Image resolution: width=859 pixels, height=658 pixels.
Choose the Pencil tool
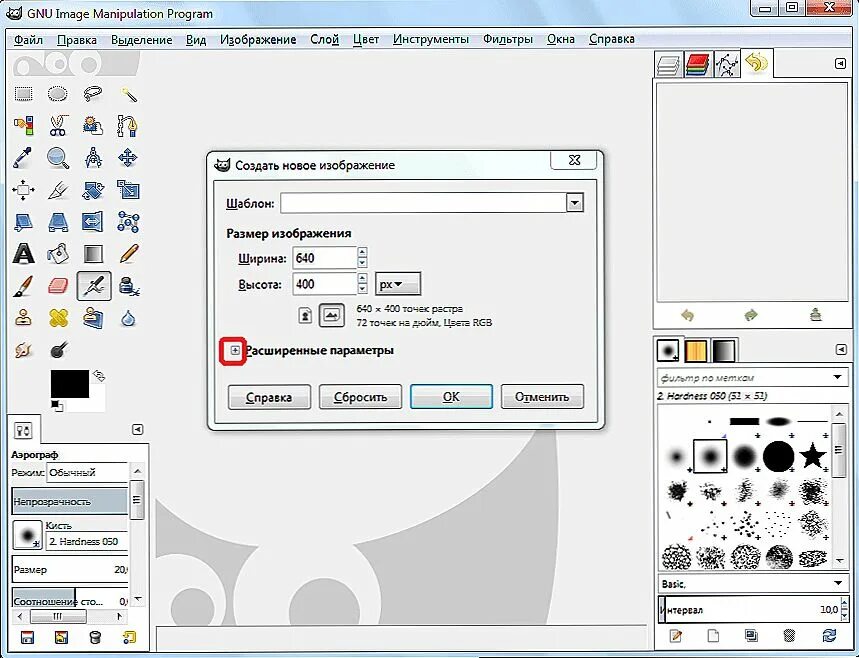coord(128,254)
